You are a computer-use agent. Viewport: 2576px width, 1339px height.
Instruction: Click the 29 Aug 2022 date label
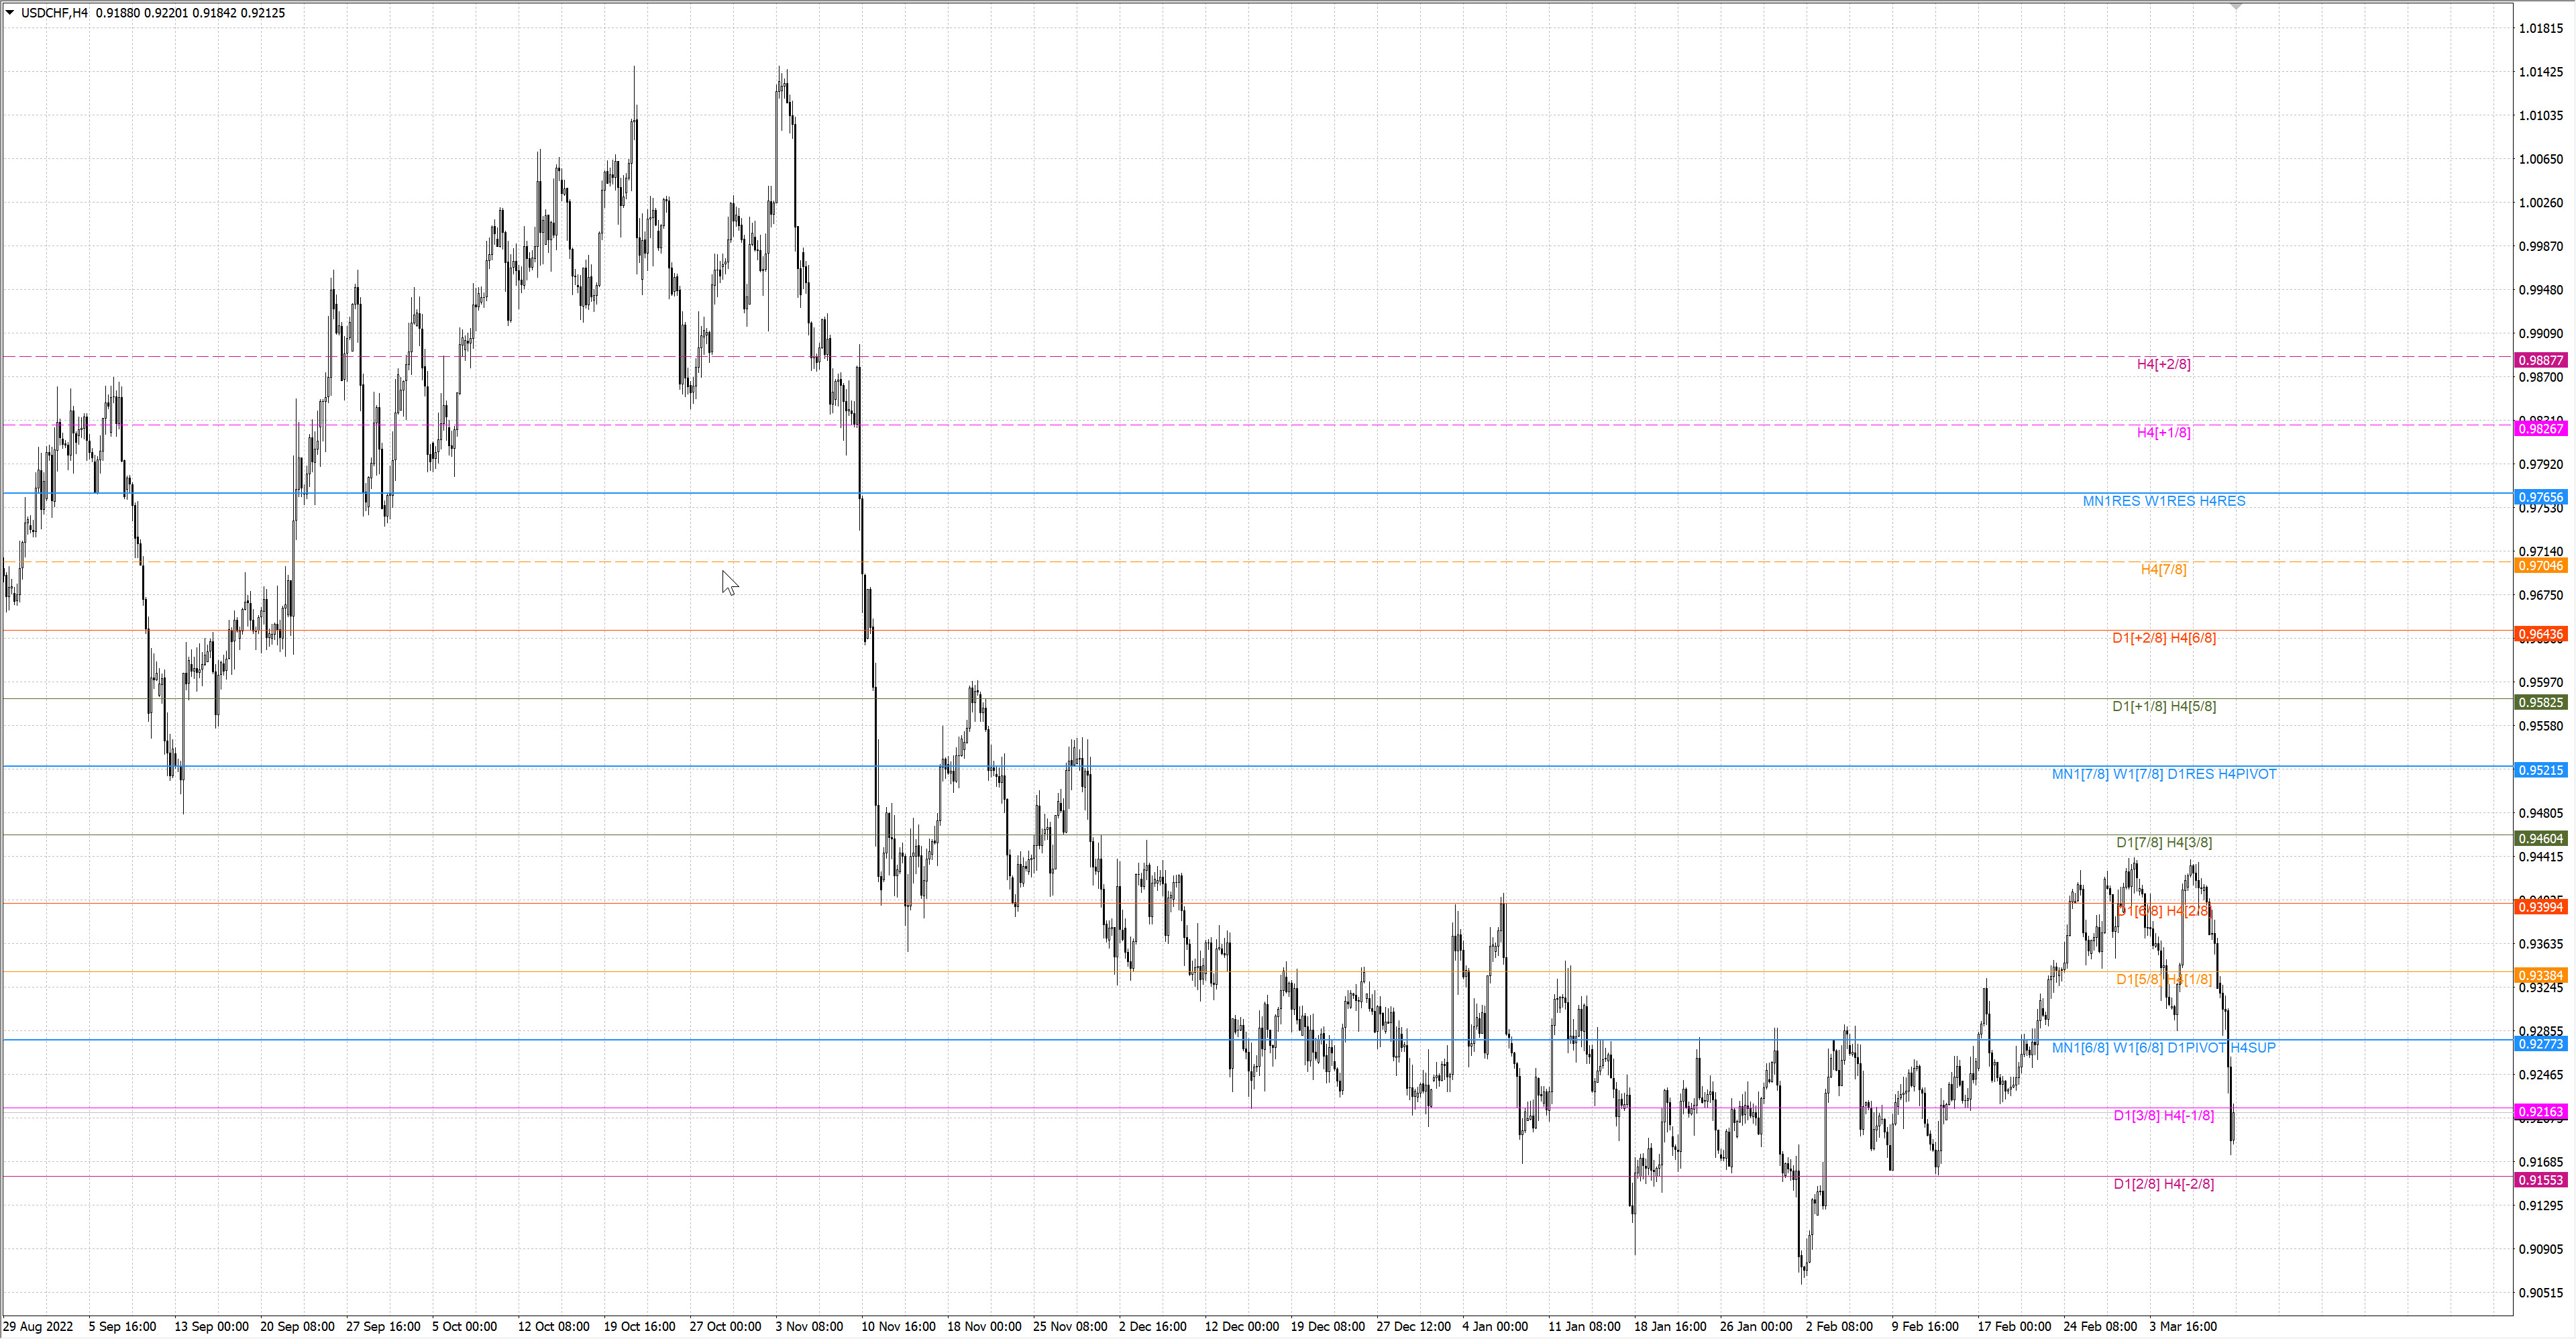point(38,1327)
